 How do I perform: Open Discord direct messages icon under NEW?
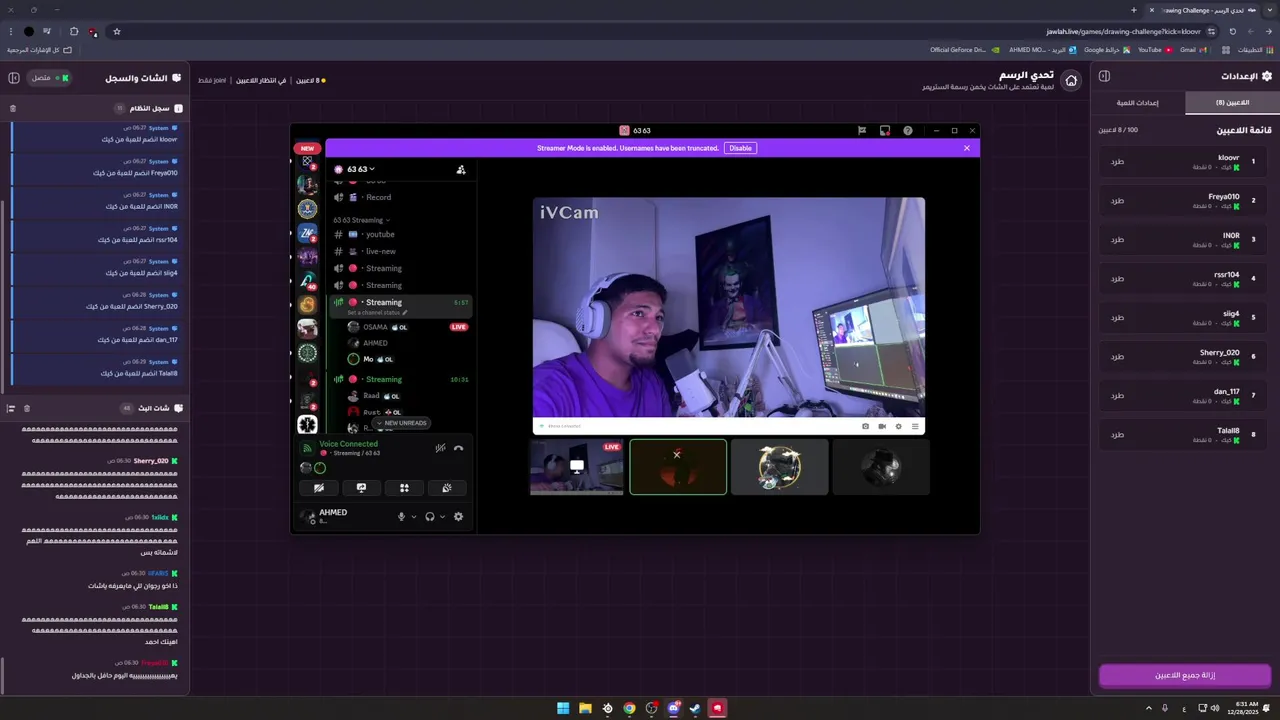[307, 162]
